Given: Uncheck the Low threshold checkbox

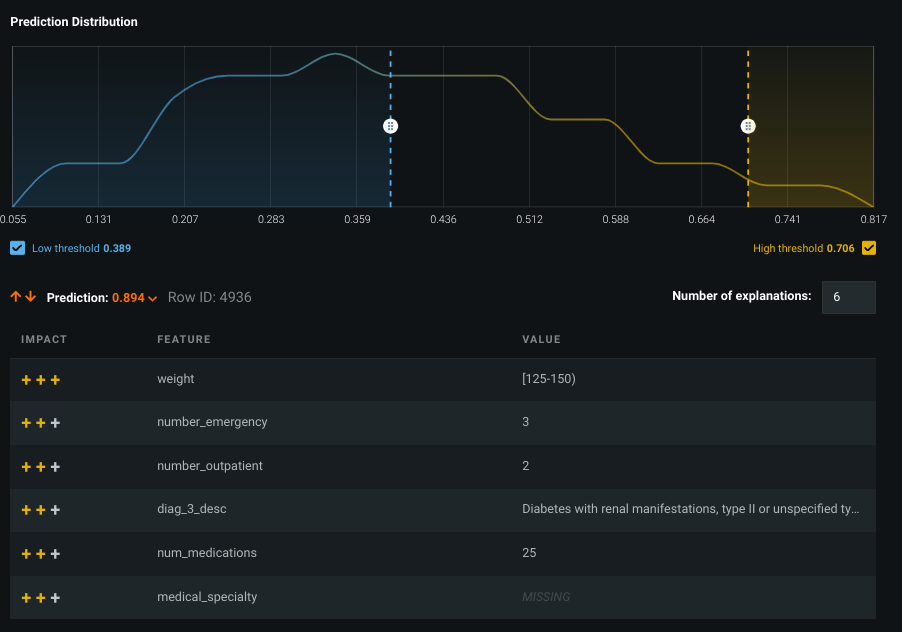Looking at the screenshot, I should pyautogui.click(x=17, y=248).
